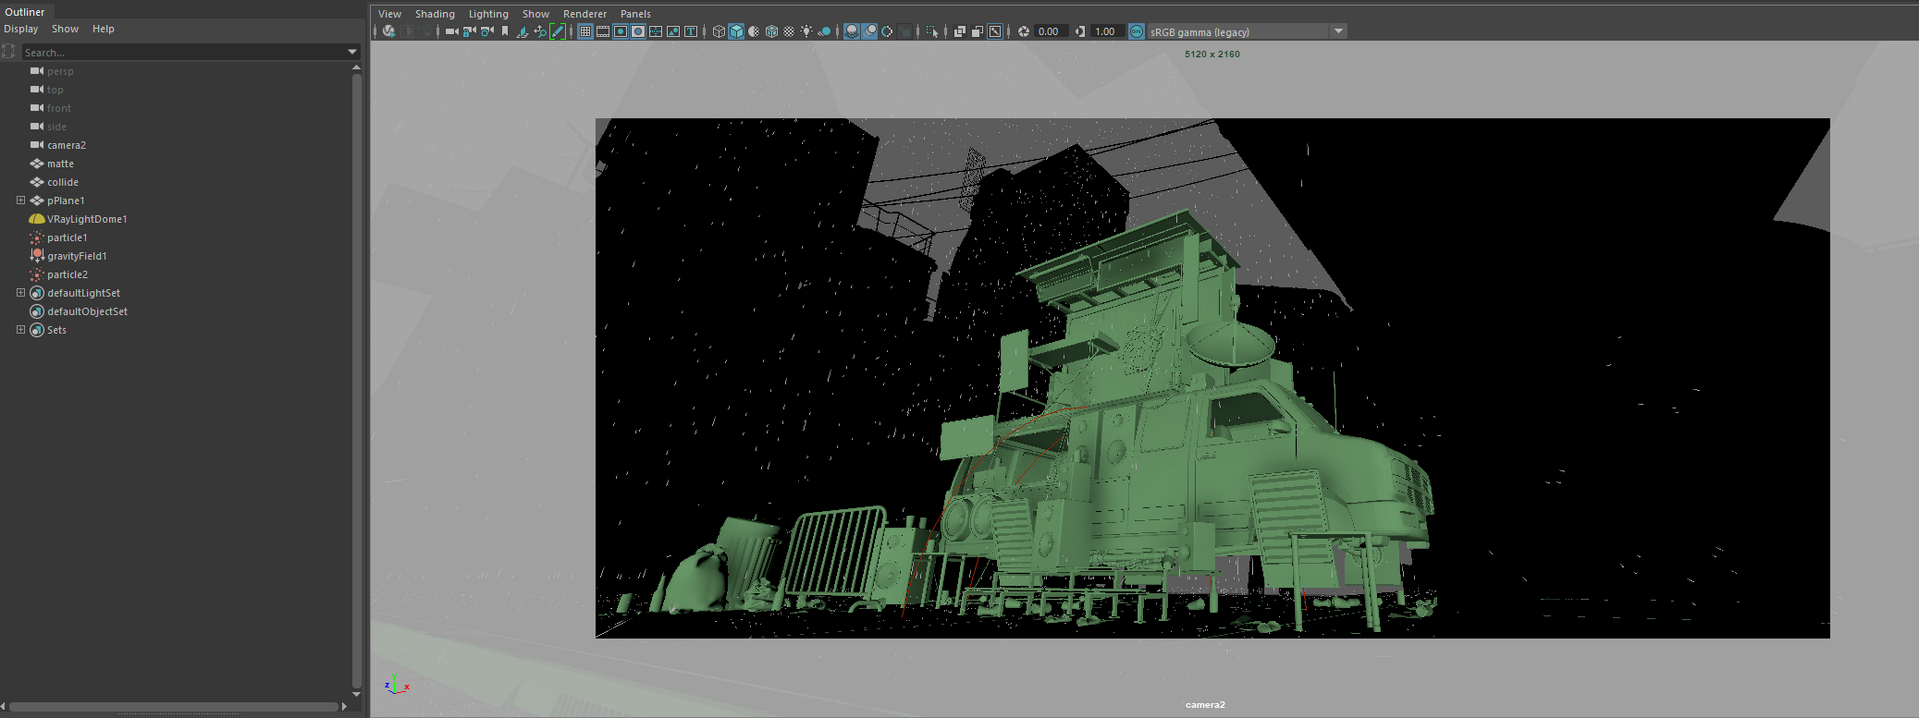Select the gravityField1 node
This screenshot has width=1919, height=718.
pyautogui.click(x=76, y=256)
